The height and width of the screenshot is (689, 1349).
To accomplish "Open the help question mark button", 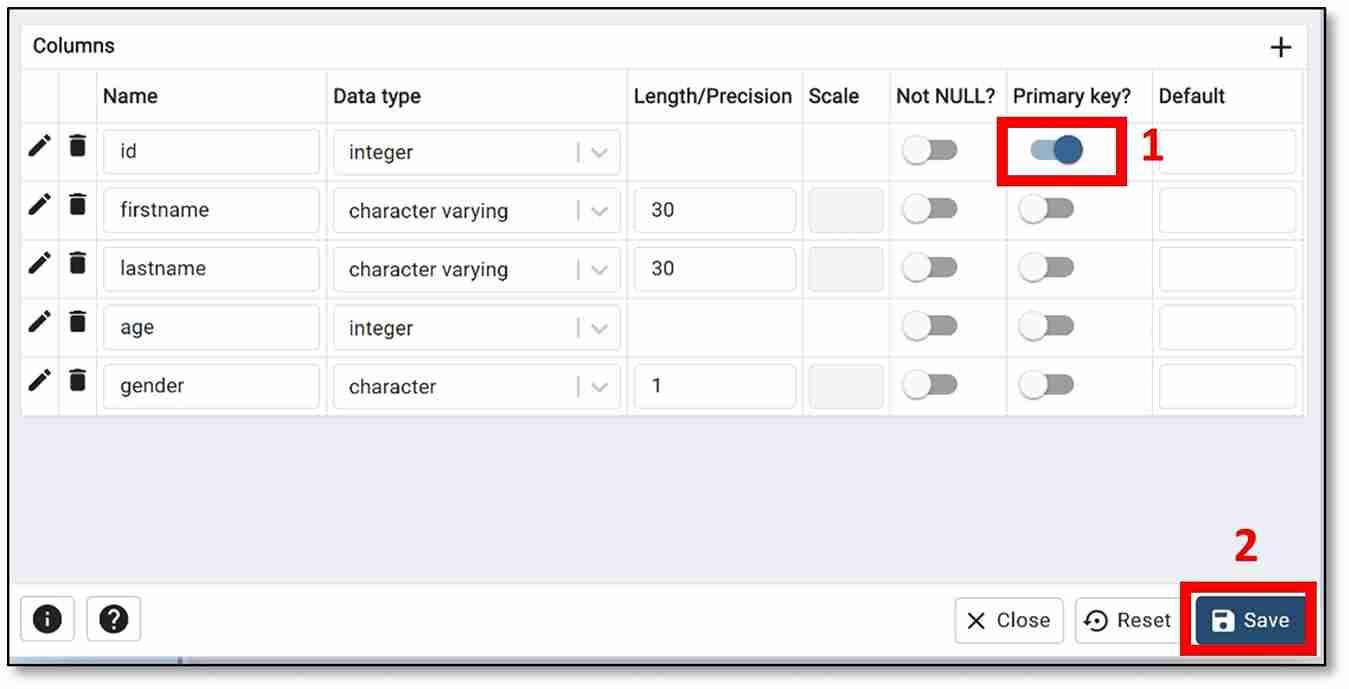I will point(113,620).
